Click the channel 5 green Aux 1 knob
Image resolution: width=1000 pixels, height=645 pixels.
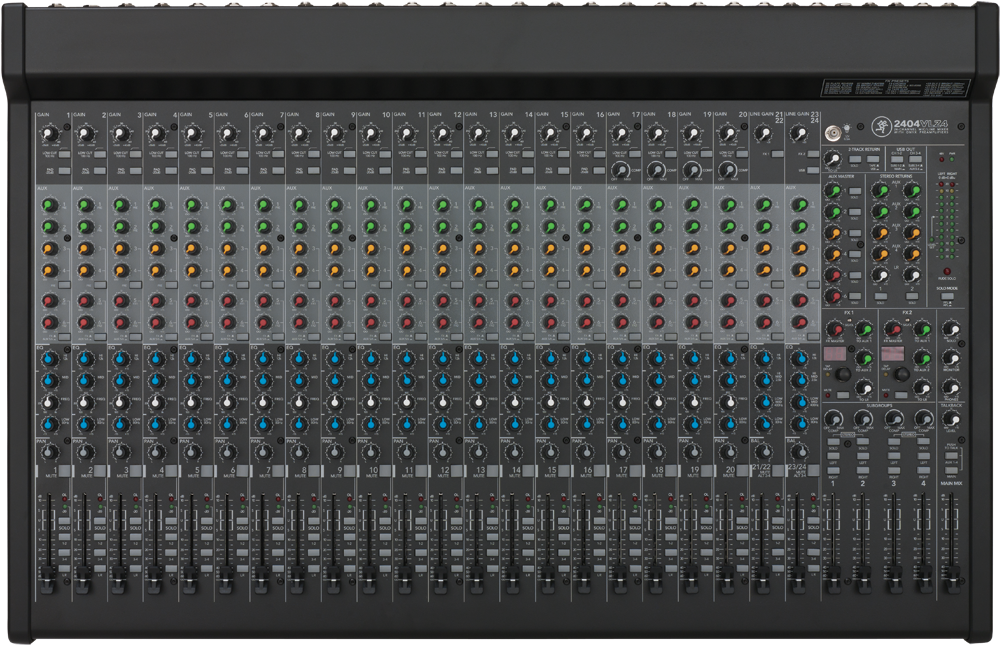(190, 205)
